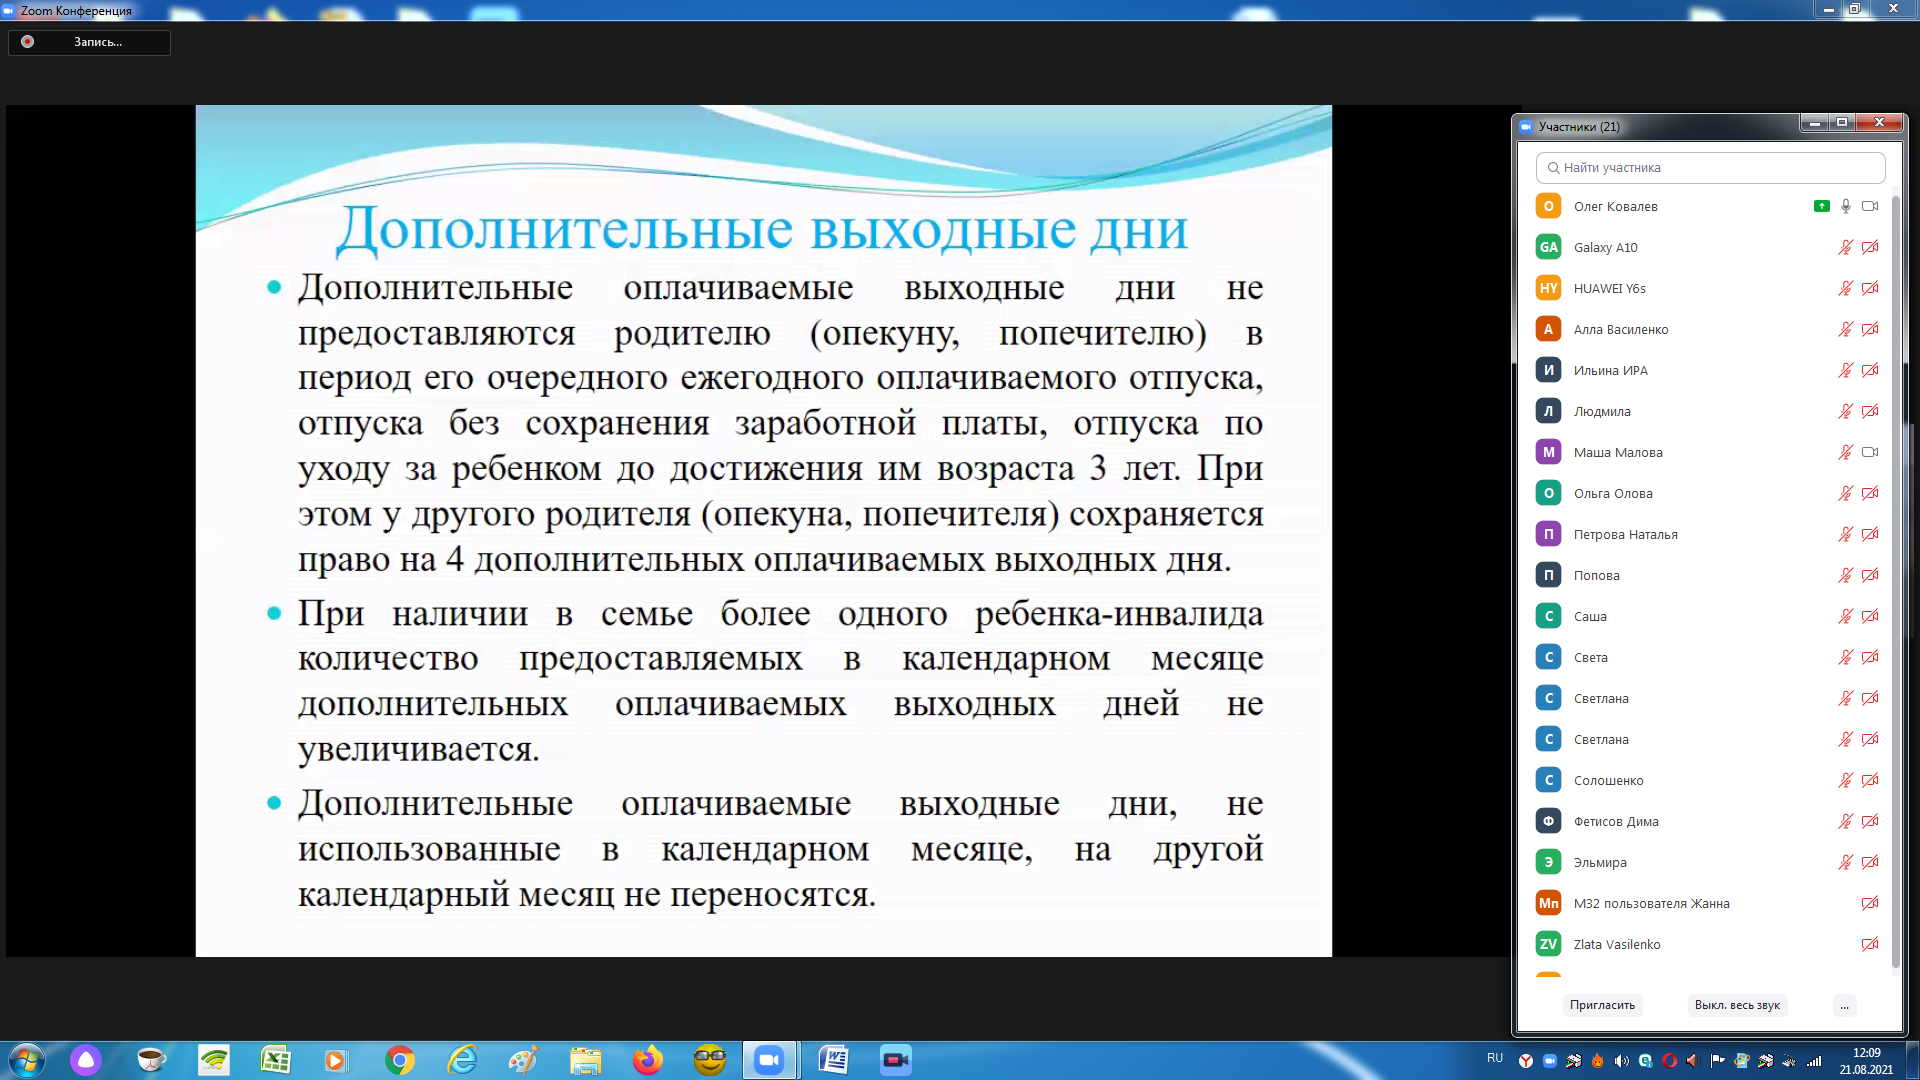This screenshot has width=1920, height=1080.
Task: Click the network signal bars tray icon
Action: coord(1813,1061)
